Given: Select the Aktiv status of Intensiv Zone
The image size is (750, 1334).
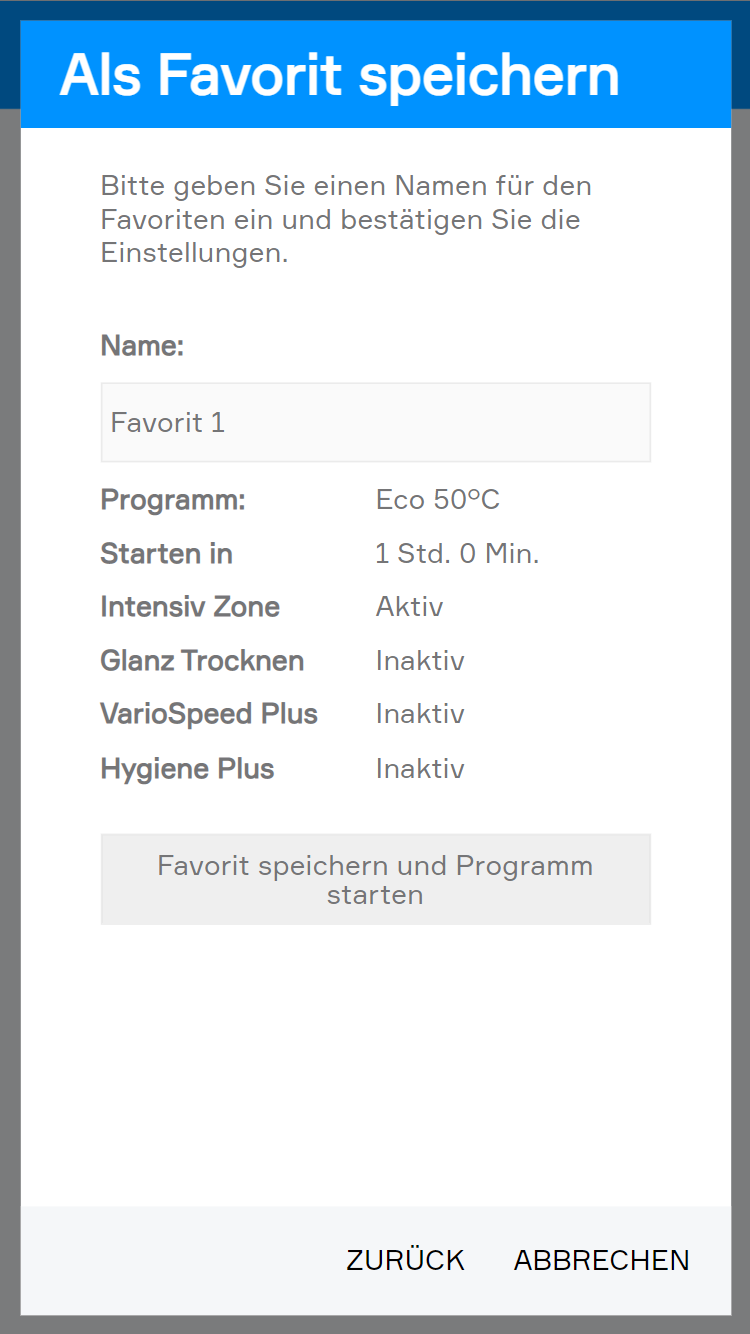Looking at the screenshot, I should (x=409, y=607).
